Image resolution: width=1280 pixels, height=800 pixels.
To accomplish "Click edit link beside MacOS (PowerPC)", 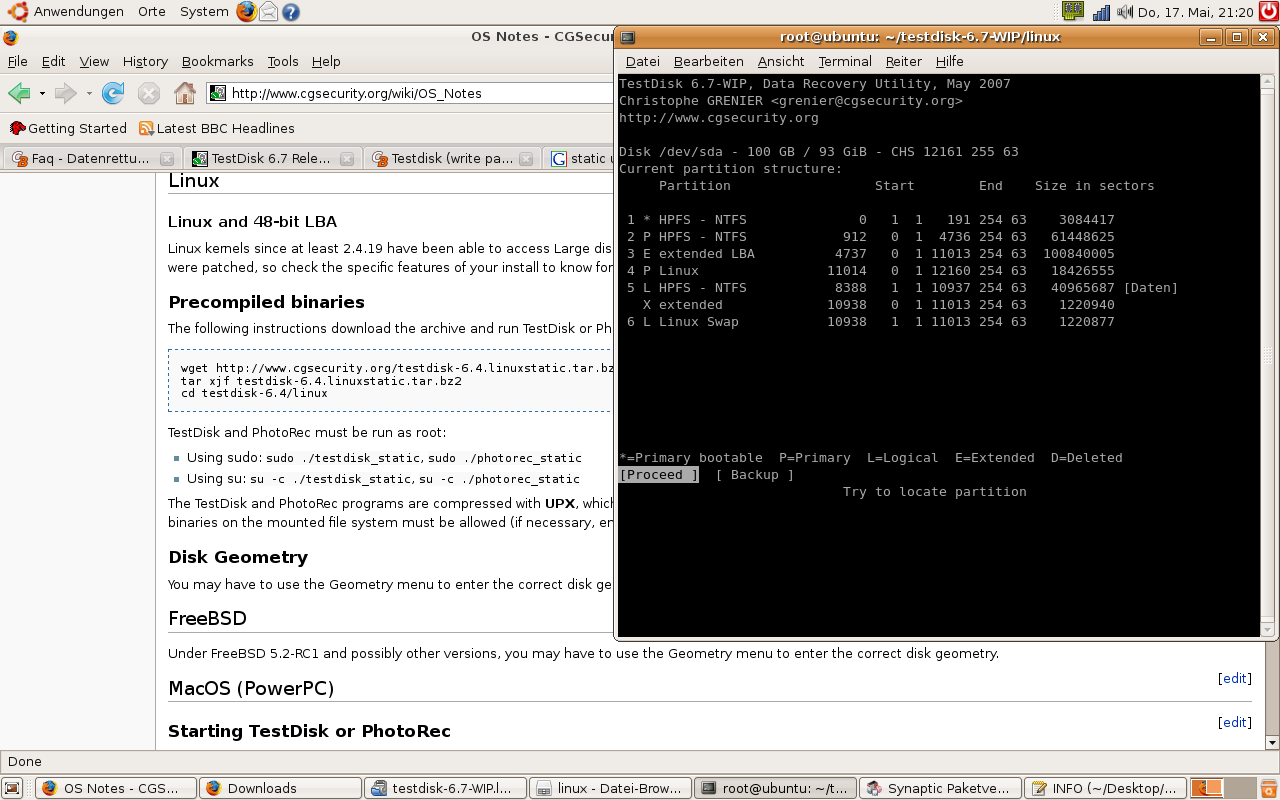I will point(1234,678).
